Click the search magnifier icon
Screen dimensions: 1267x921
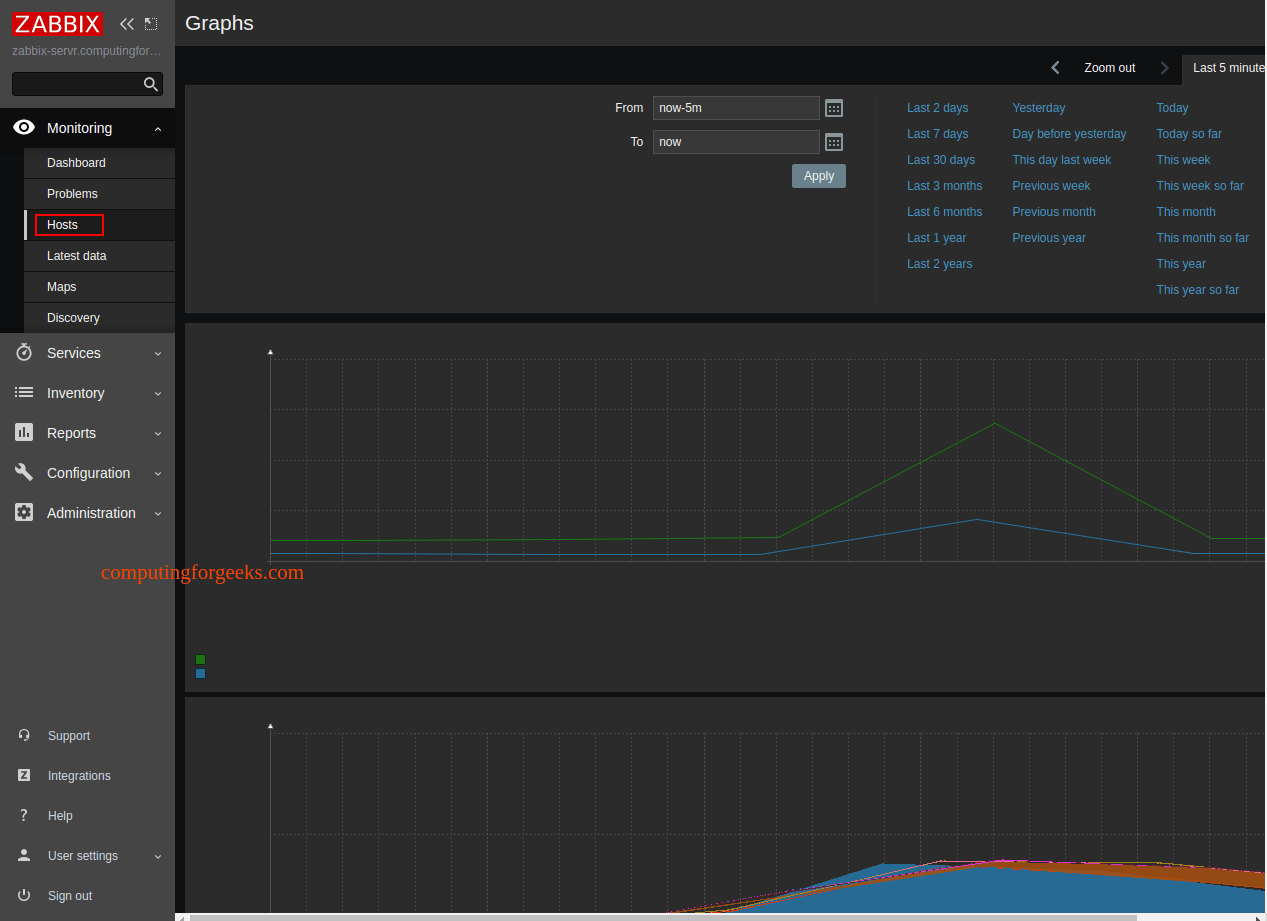[151, 84]
